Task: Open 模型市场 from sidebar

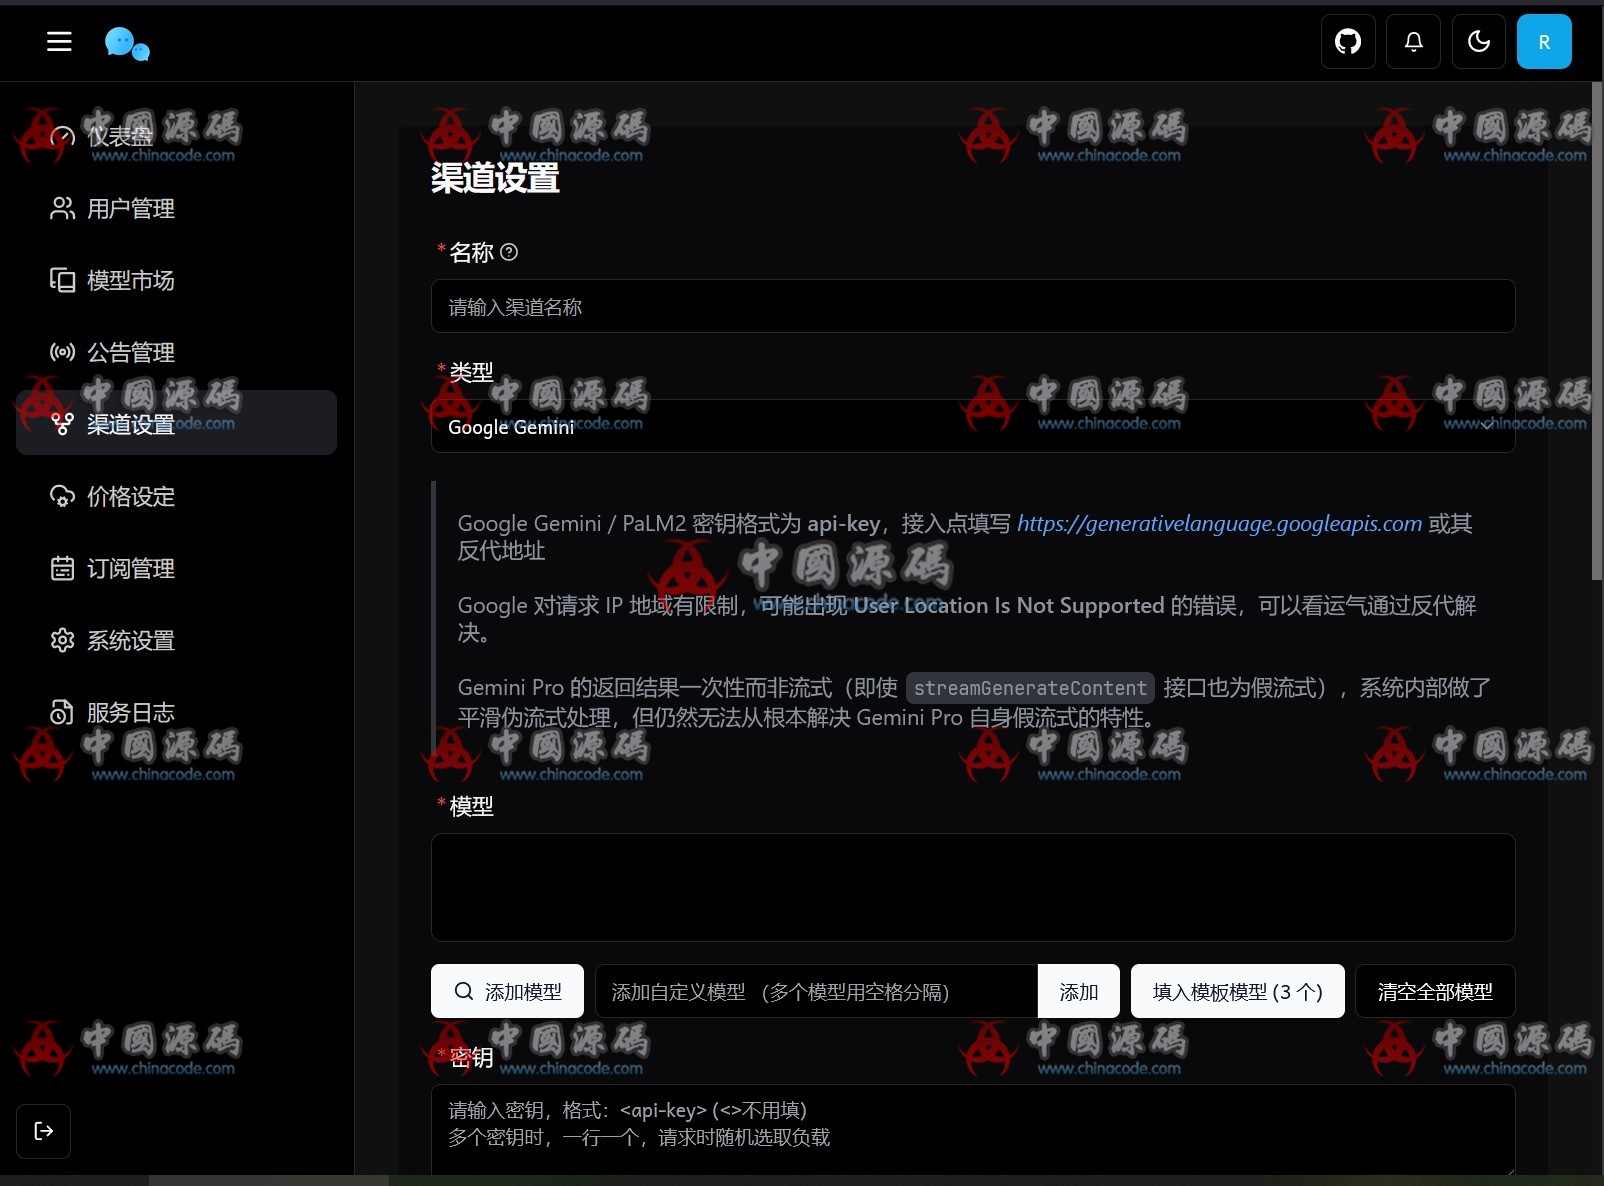Action: point(176,280)
